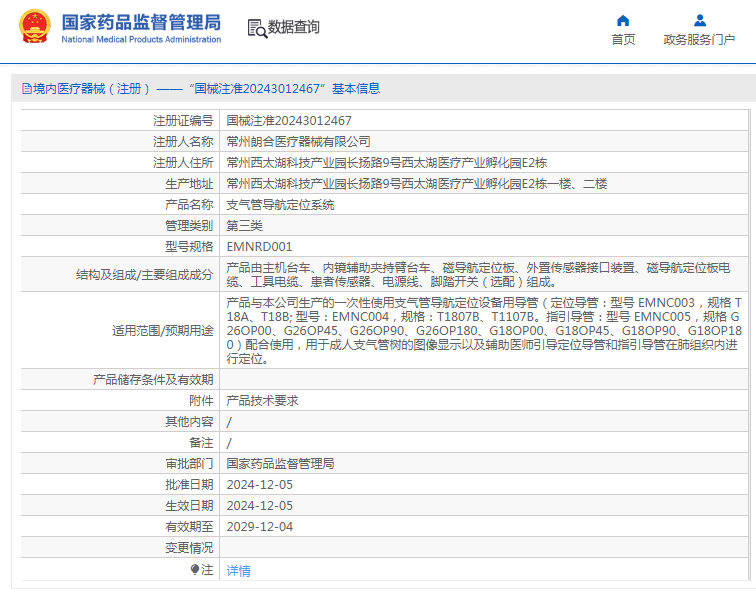This screenshot has width=756, height=589.
Task: Click the product name 支气管导航定位系统
Action: pyautogui.click(x=281, y=205)
